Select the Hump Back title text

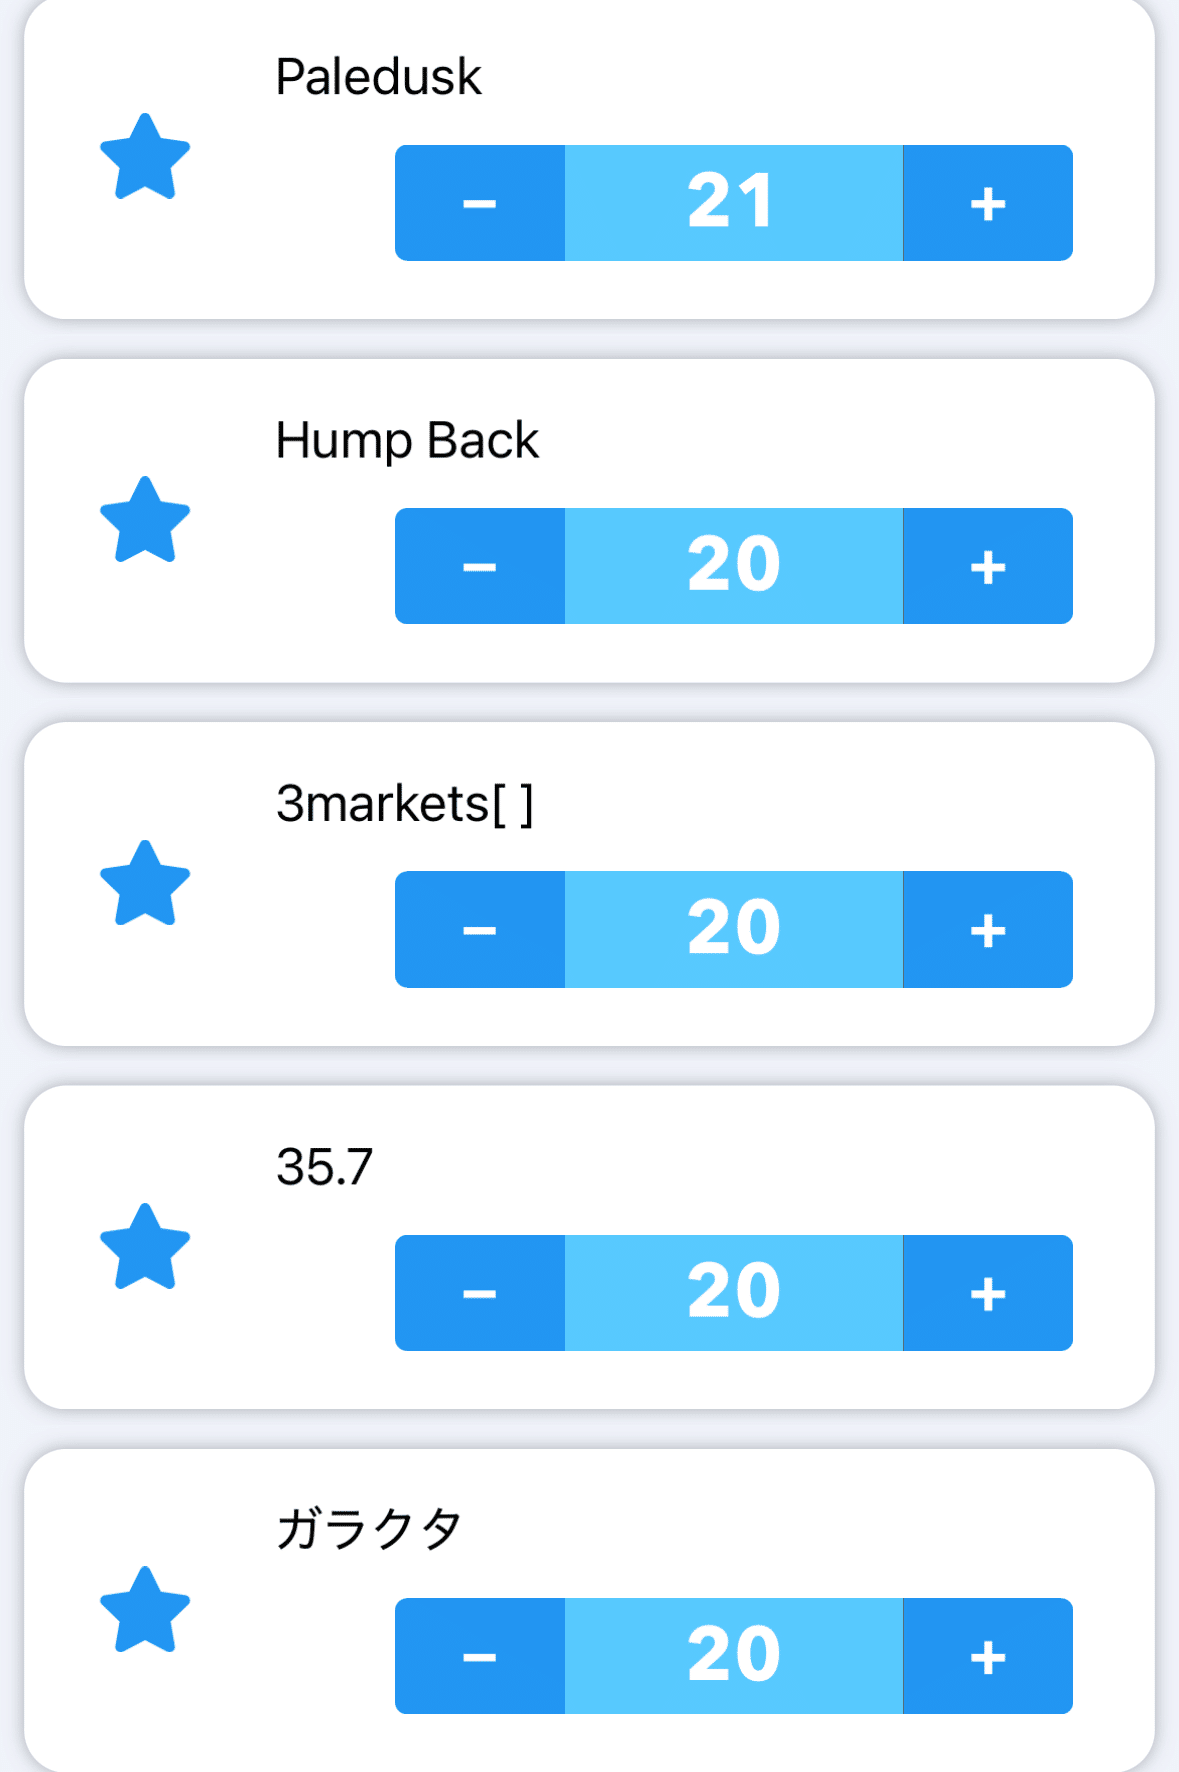pyautogui.click(x=407, y=440)
